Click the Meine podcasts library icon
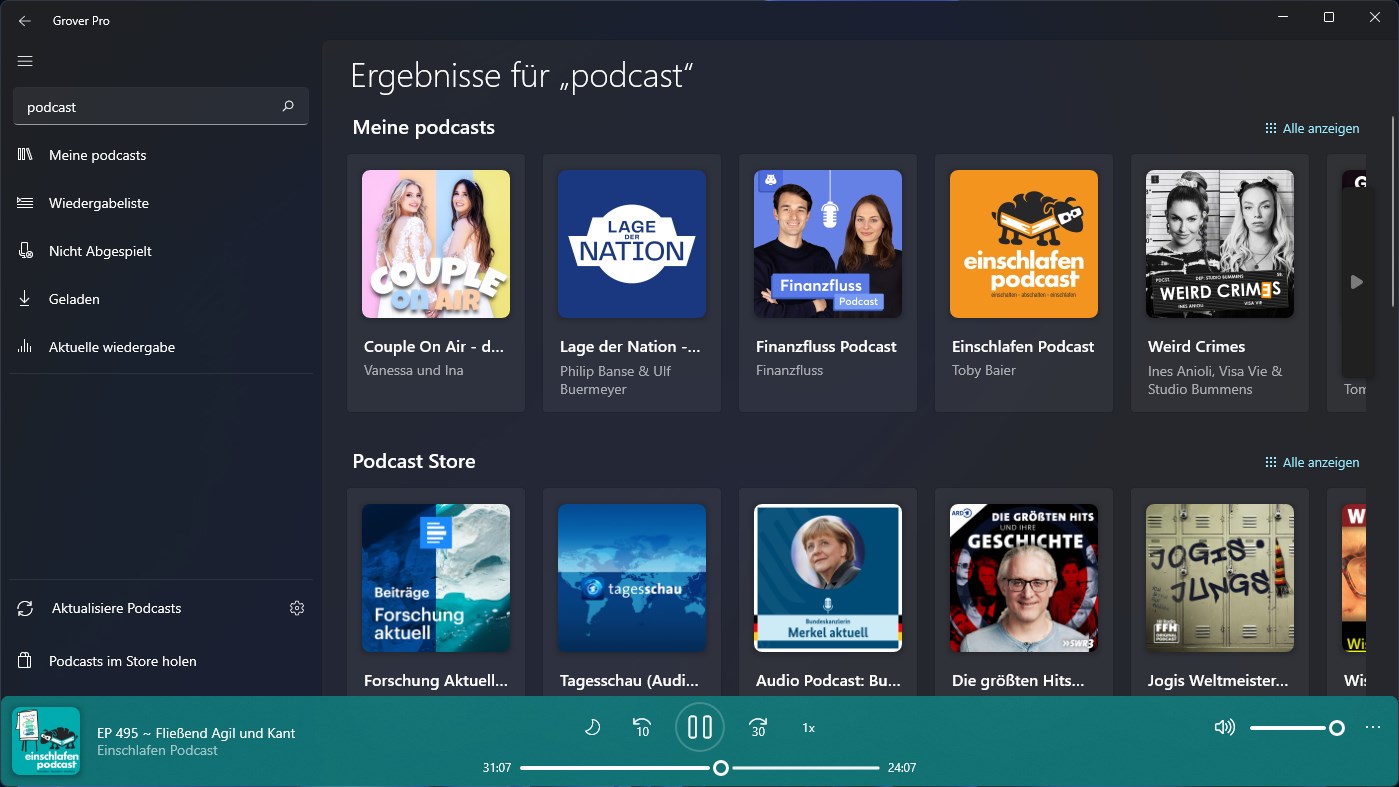Image resolution: width=1399 pixels, height=787 pixels. (x=26, y=155)
